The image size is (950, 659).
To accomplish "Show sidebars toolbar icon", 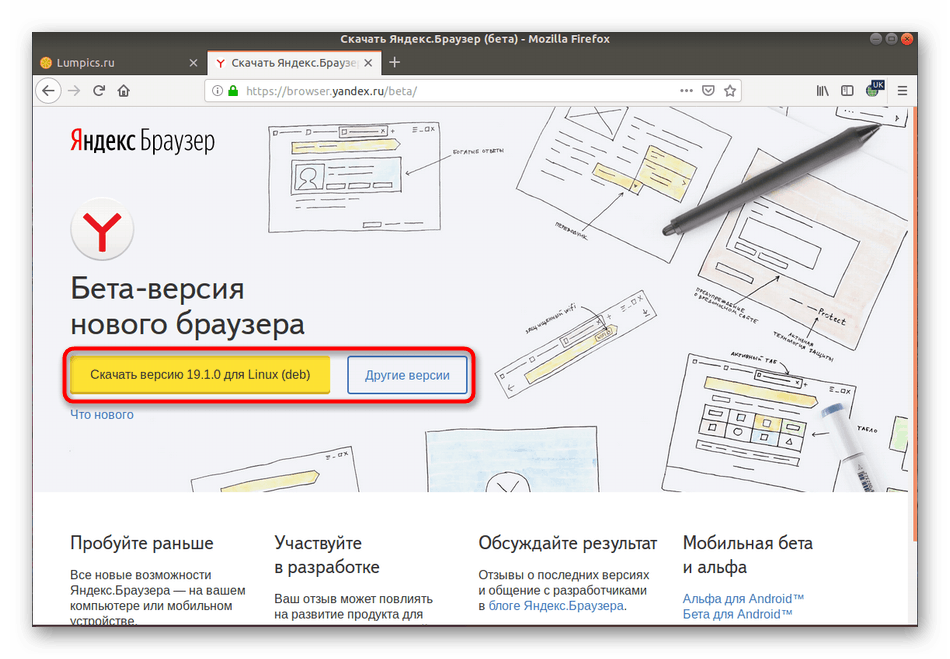I will click(x=847, y=91).
